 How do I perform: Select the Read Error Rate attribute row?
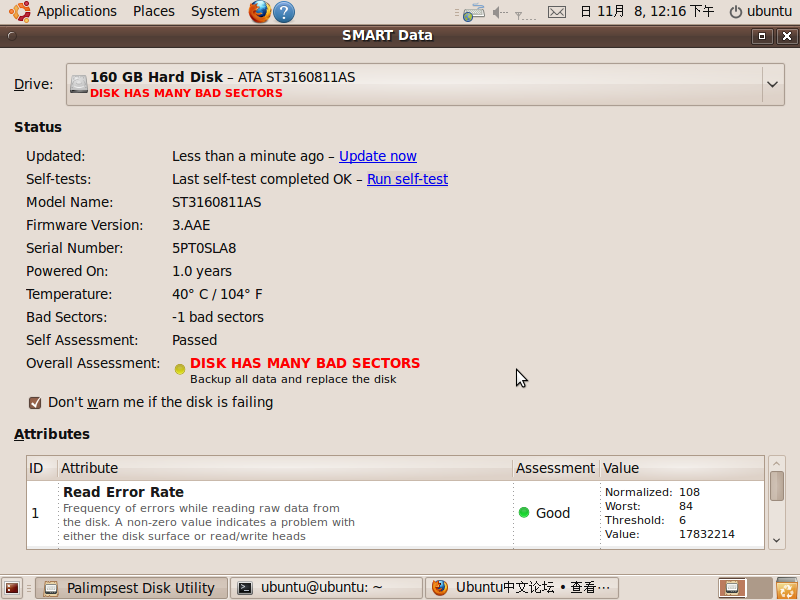coord(395,514)
